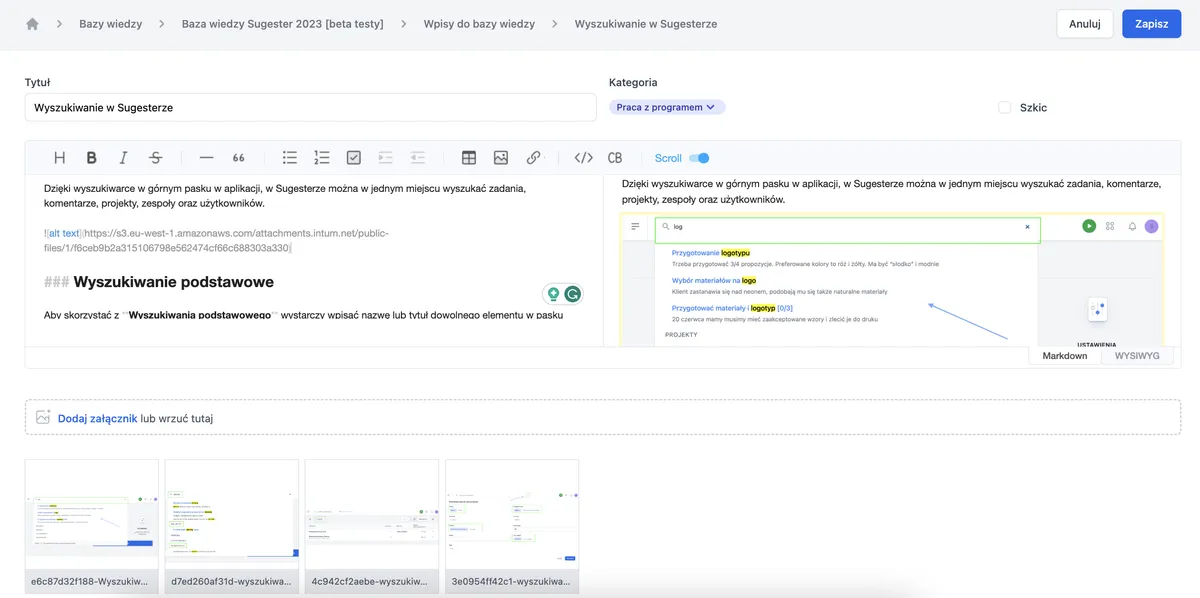Image resolution: width=1200 pixels, height=598 pixels.
Task: Insert a table into the editor
Action: 469,158
